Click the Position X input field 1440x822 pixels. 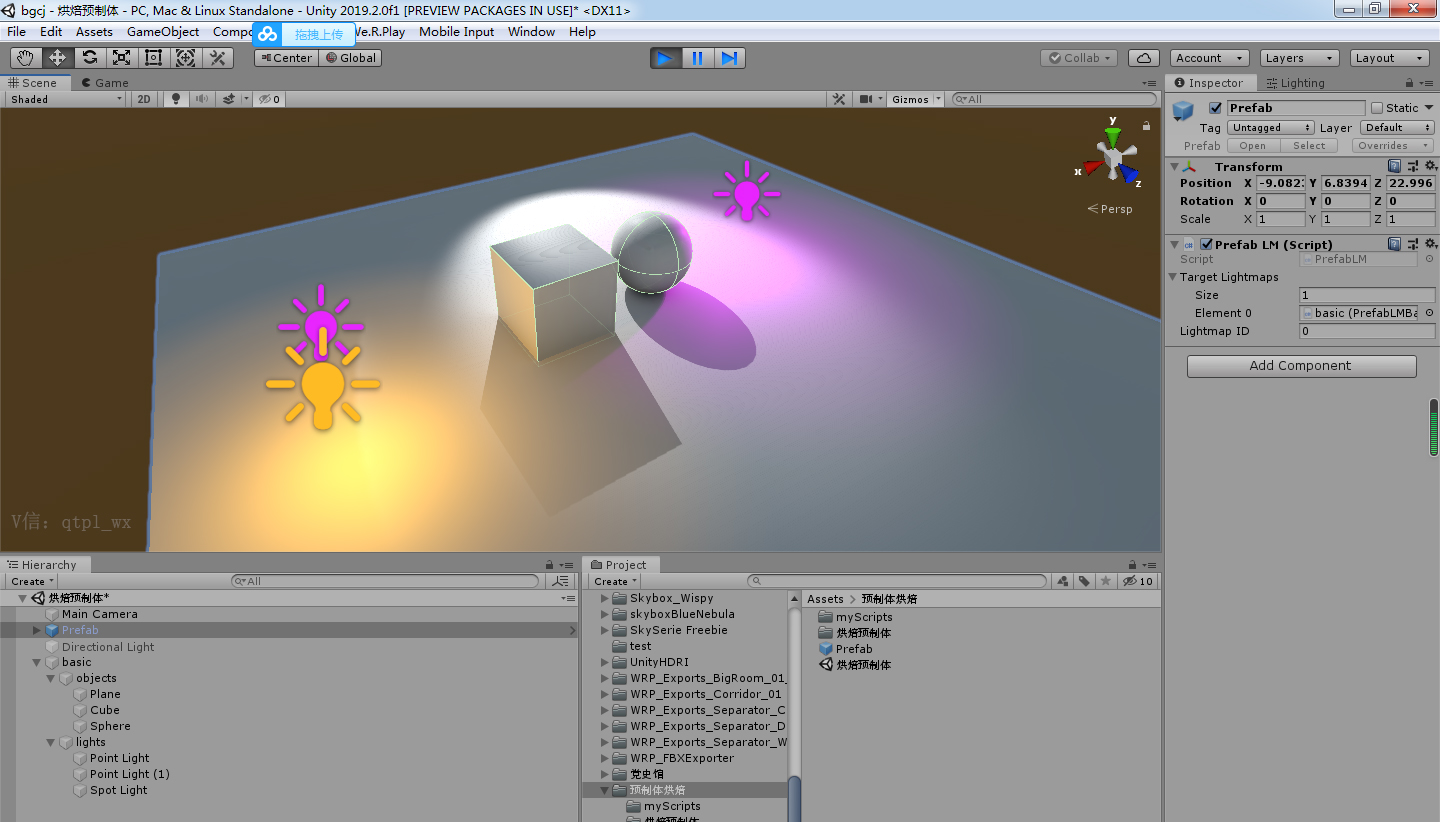point(1280,183)
